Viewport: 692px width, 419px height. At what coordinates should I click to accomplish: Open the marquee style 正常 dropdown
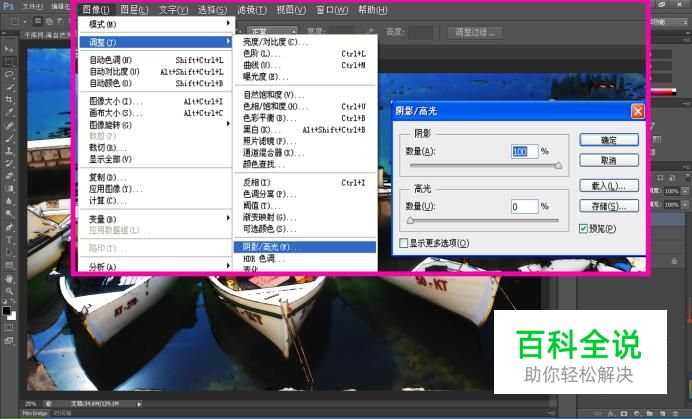point(272,32)
